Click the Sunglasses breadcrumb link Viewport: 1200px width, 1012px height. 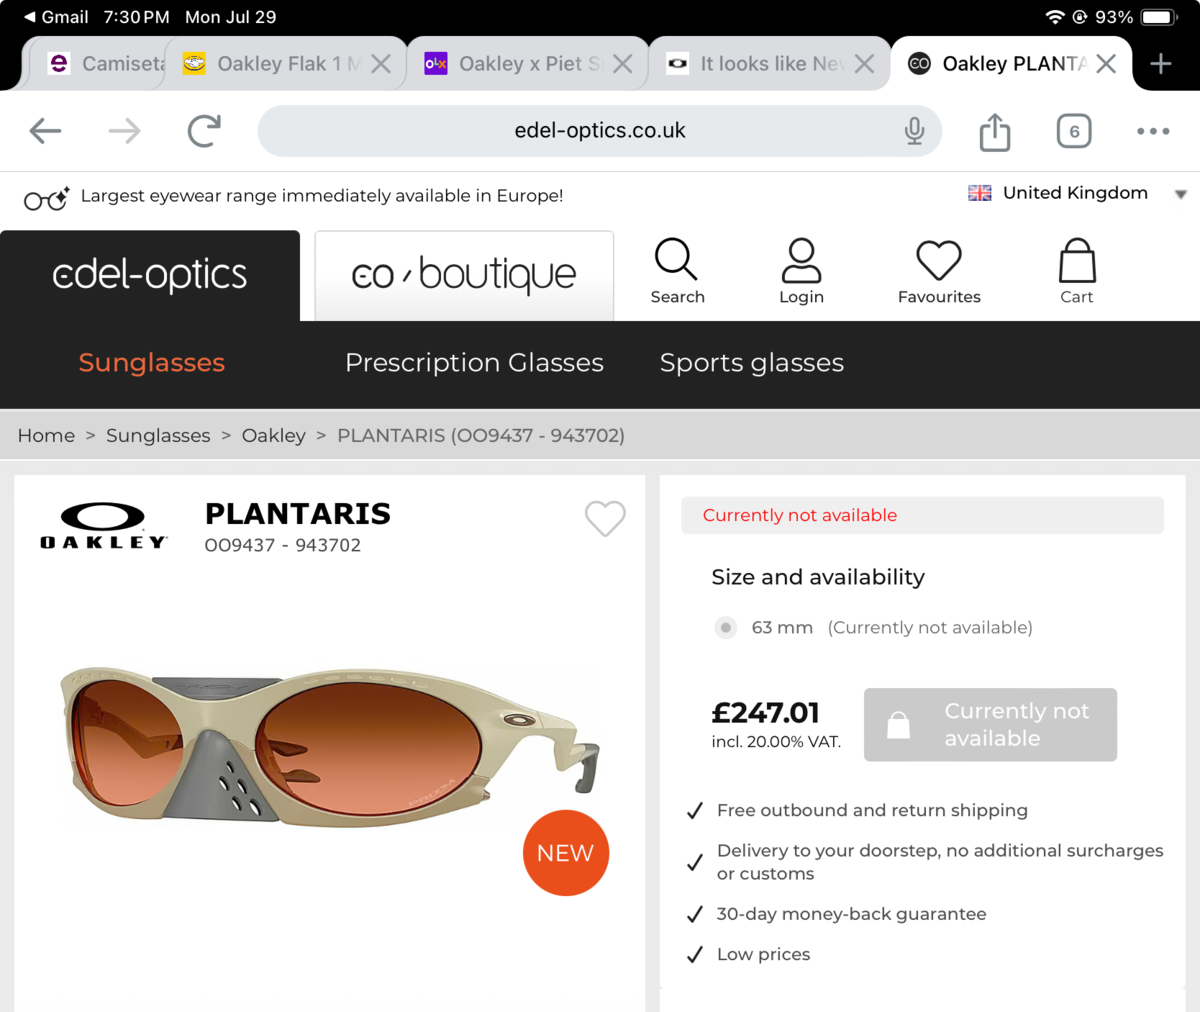158,436
